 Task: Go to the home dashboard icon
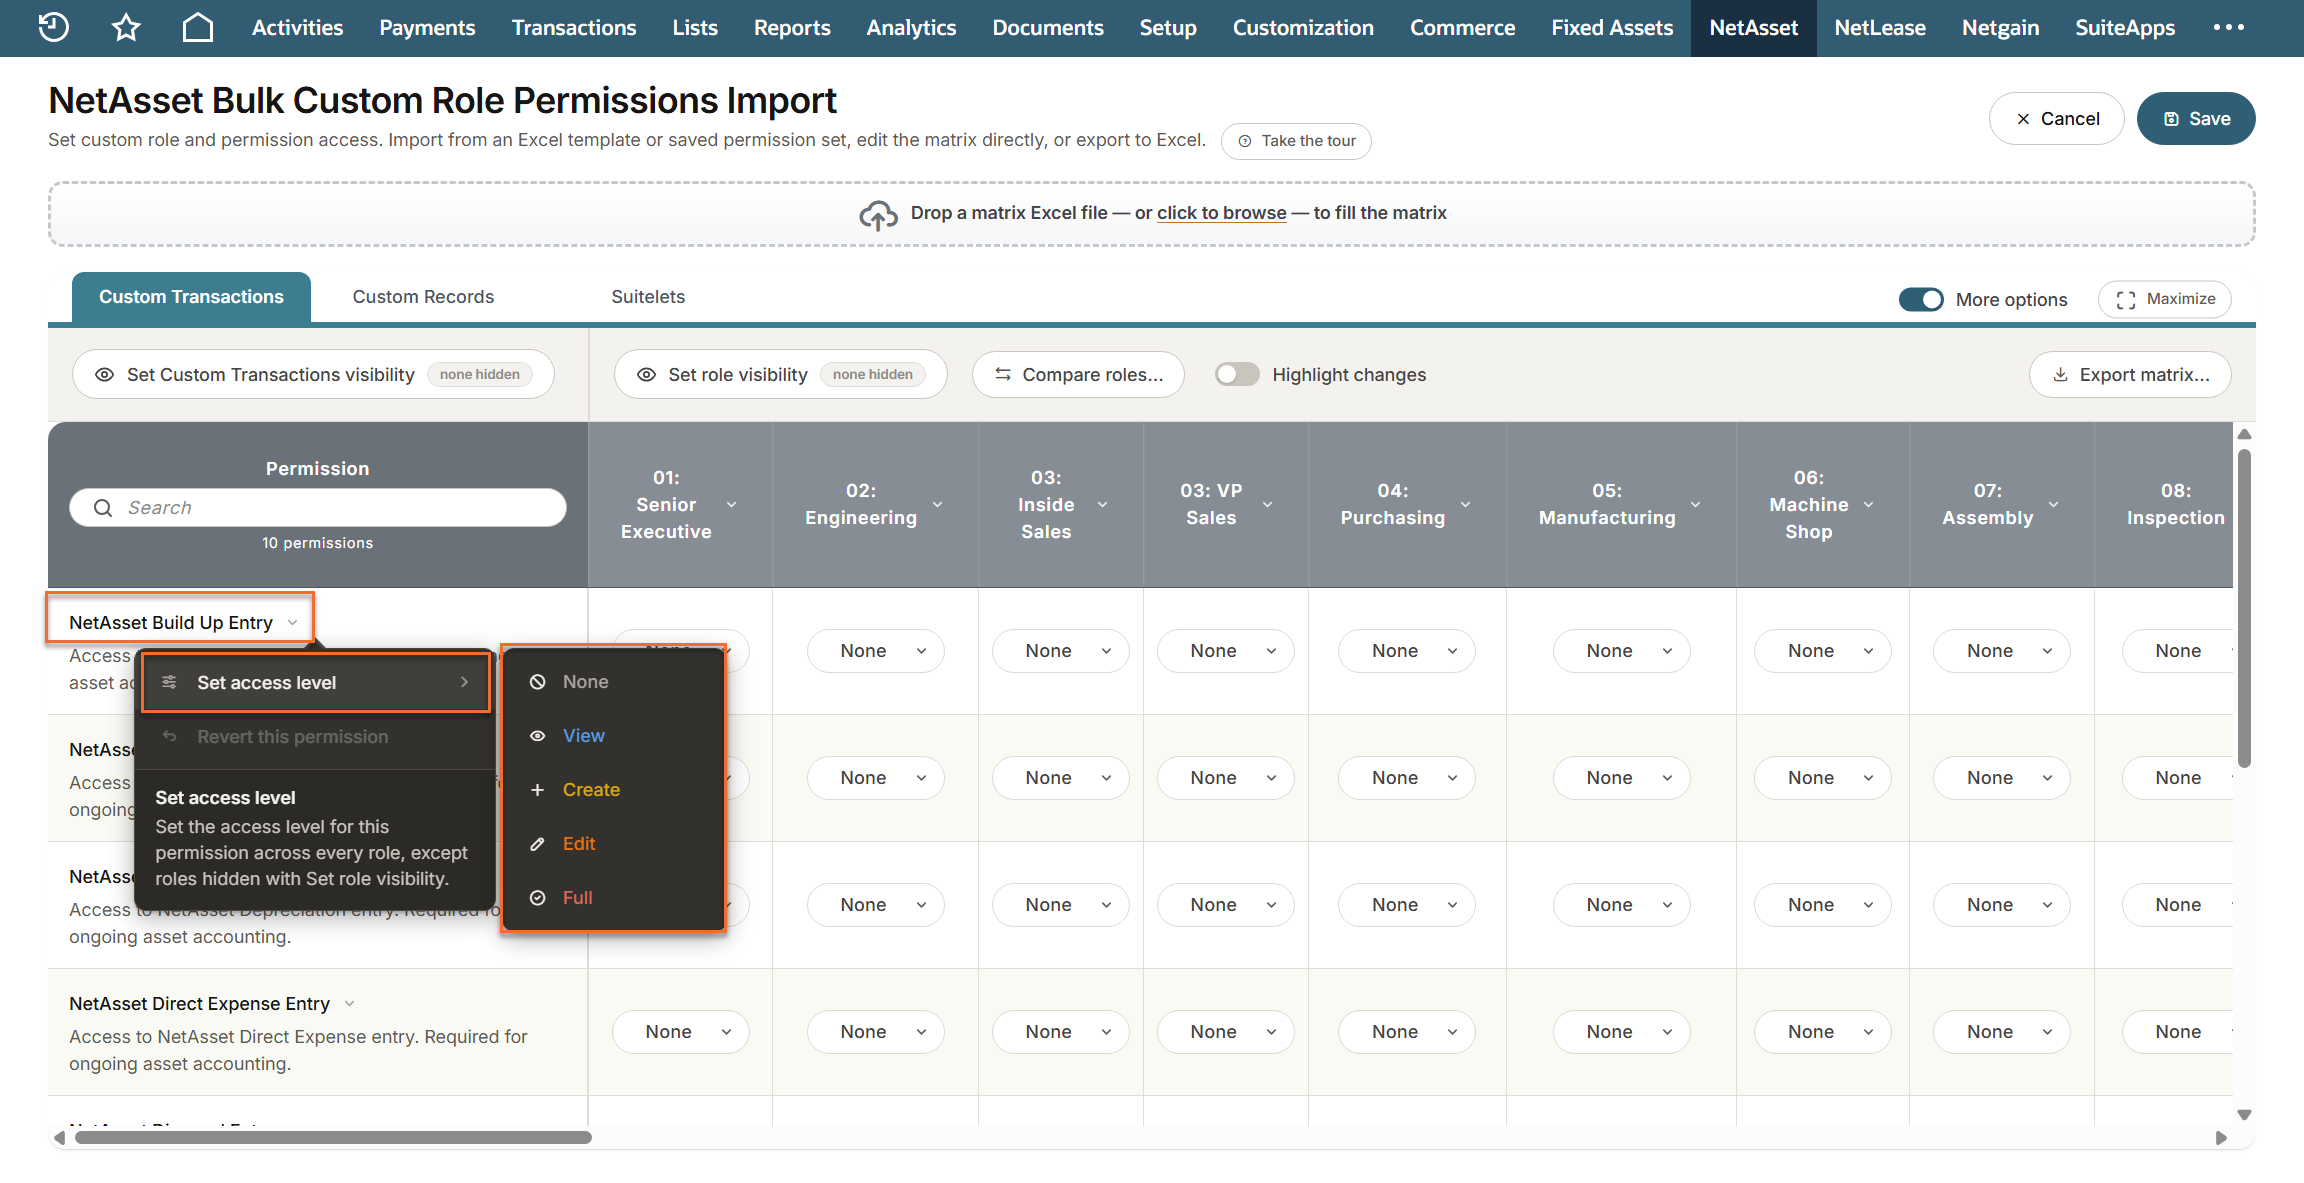(198, 27)
